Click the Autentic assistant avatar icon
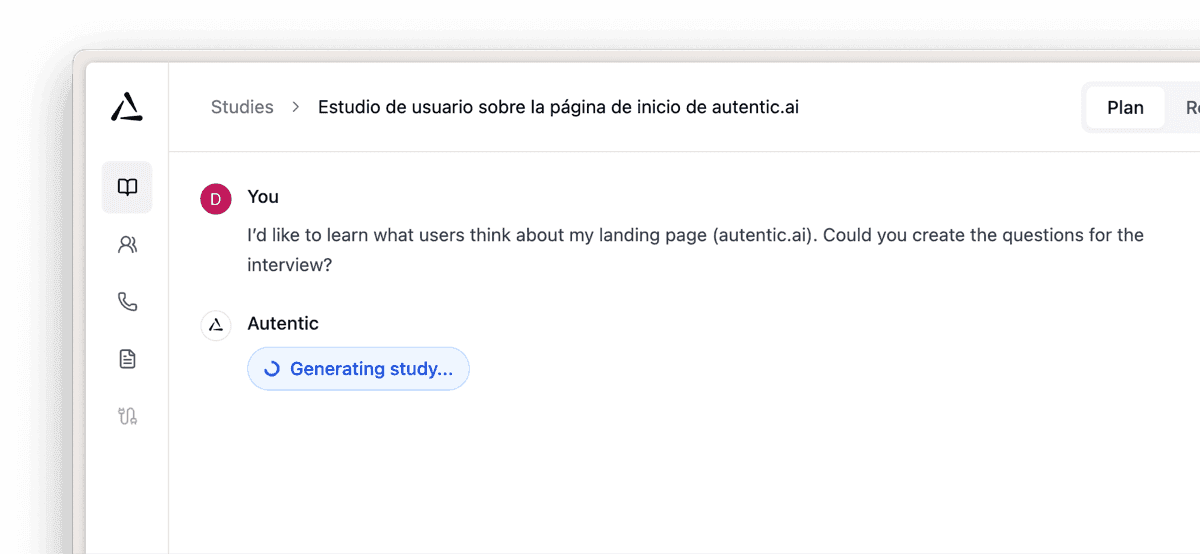 (x=216, y=326)
